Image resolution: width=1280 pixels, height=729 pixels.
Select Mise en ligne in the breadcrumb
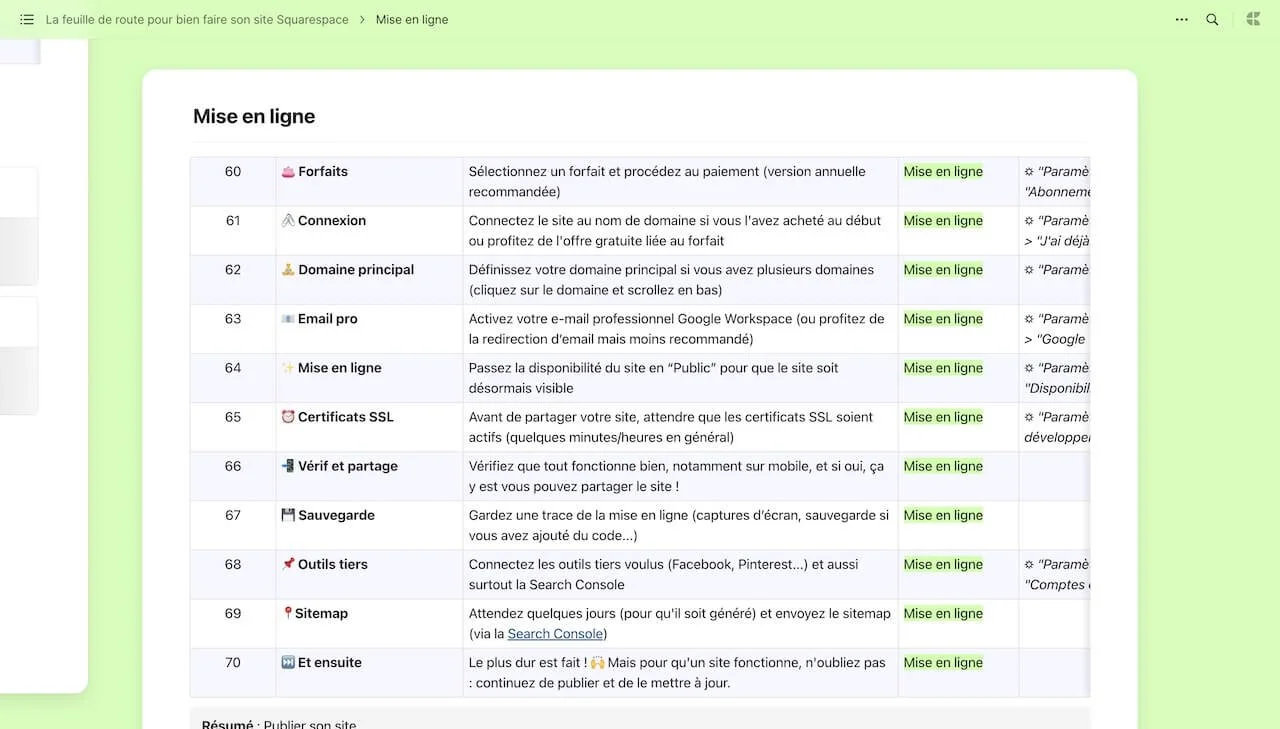412,18
